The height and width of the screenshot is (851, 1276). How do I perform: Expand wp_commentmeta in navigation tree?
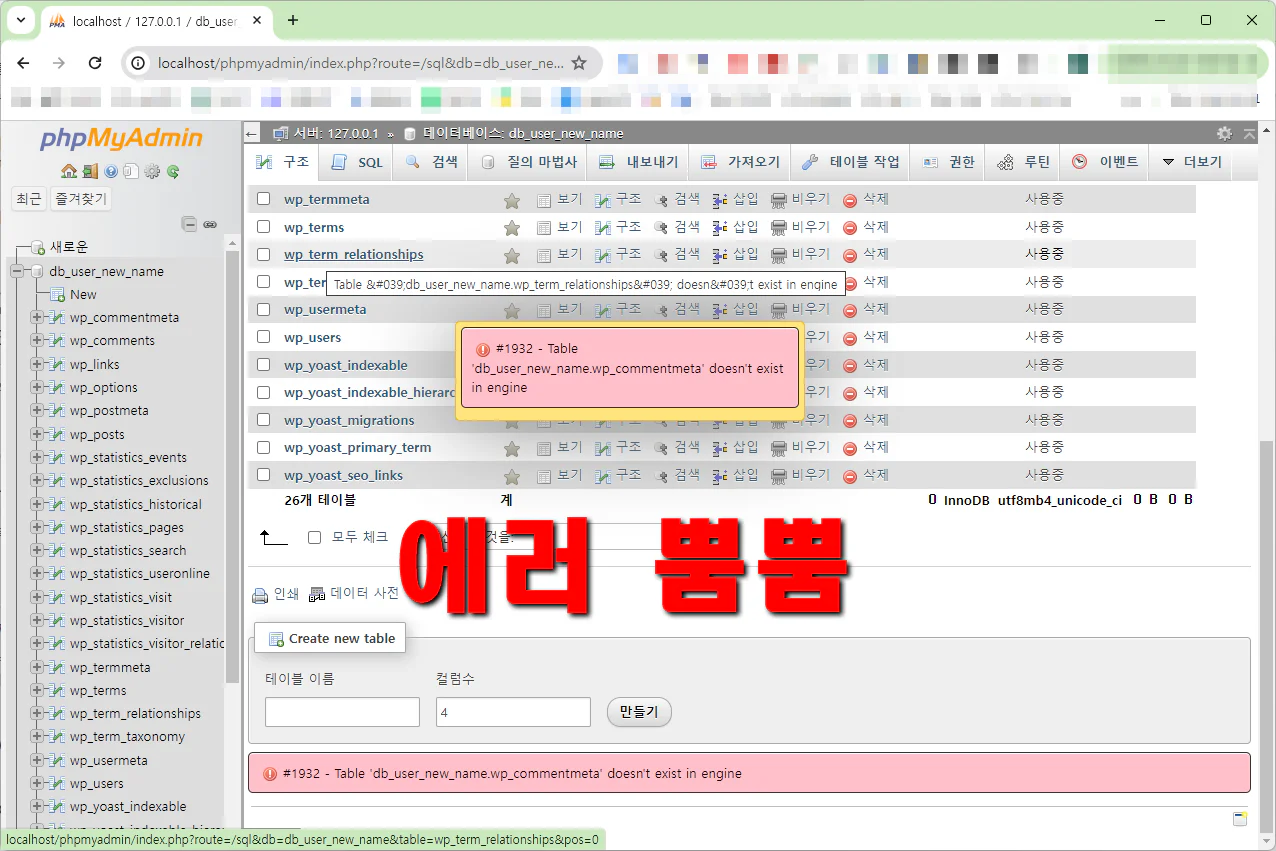pyautogui.click(x=37, y=317)
